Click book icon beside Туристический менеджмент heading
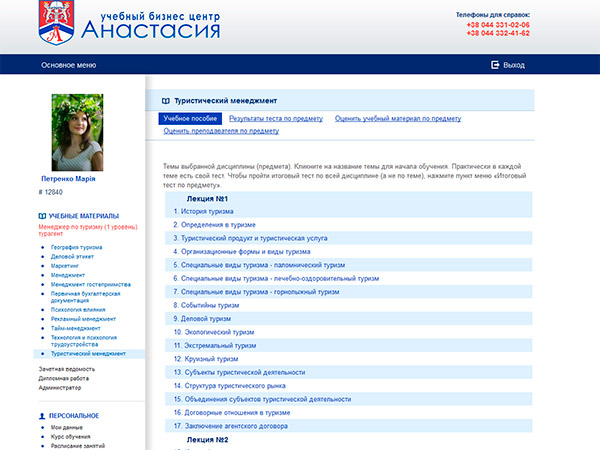The width and height of the screenshot is (600, 450). (165, 101)
